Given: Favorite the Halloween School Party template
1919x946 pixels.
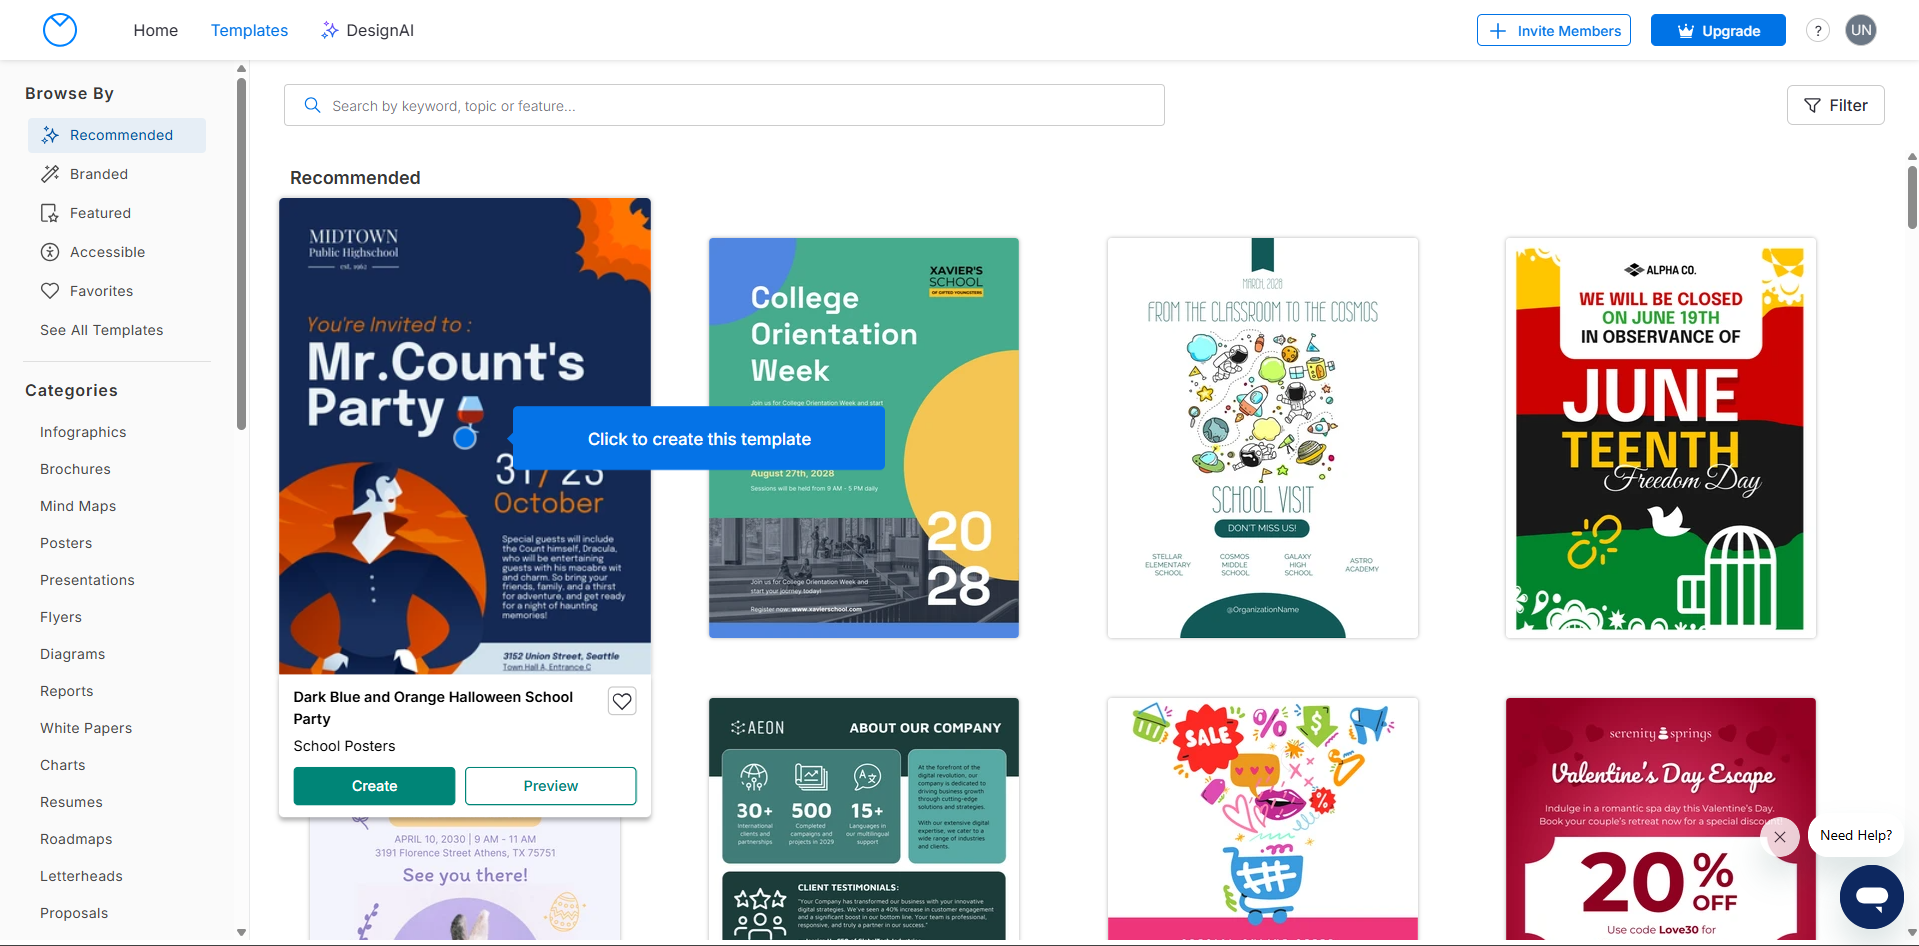Looking at the screenshot, I should [x=621, y=700].
